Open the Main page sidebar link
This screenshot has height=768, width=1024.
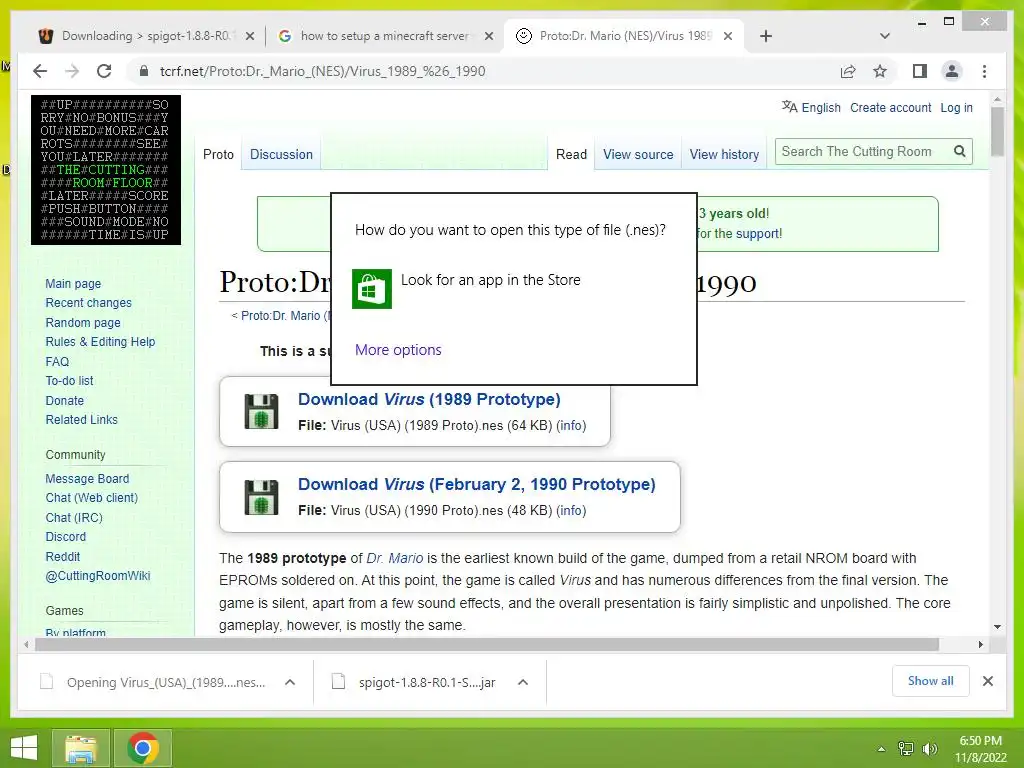(73, 283)
